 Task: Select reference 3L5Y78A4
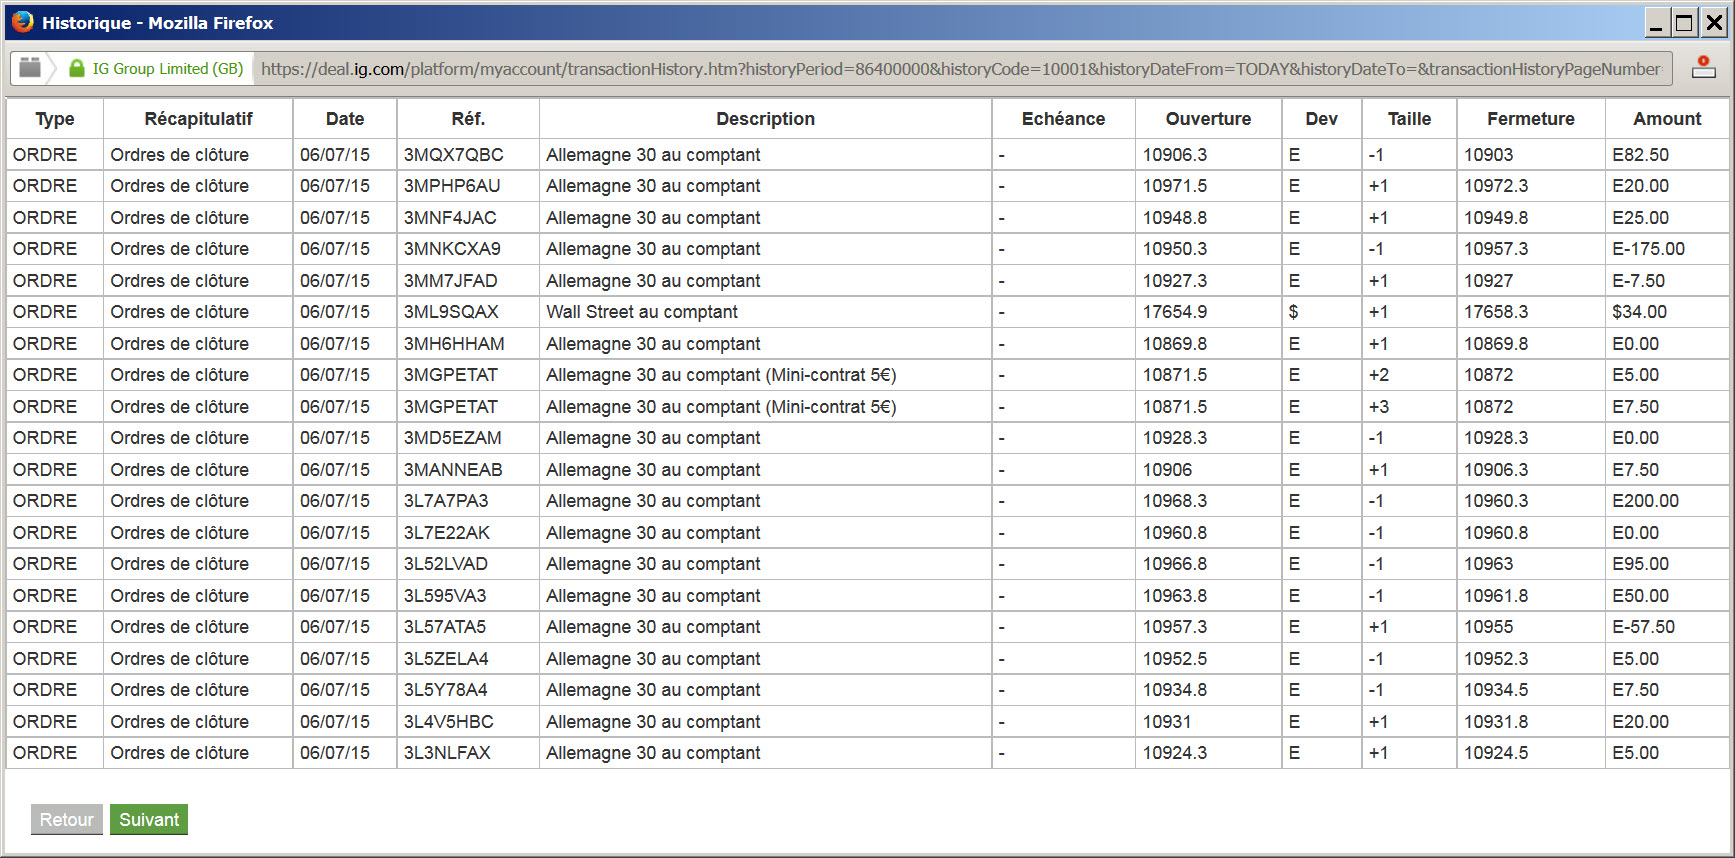(x=446, y=690)
